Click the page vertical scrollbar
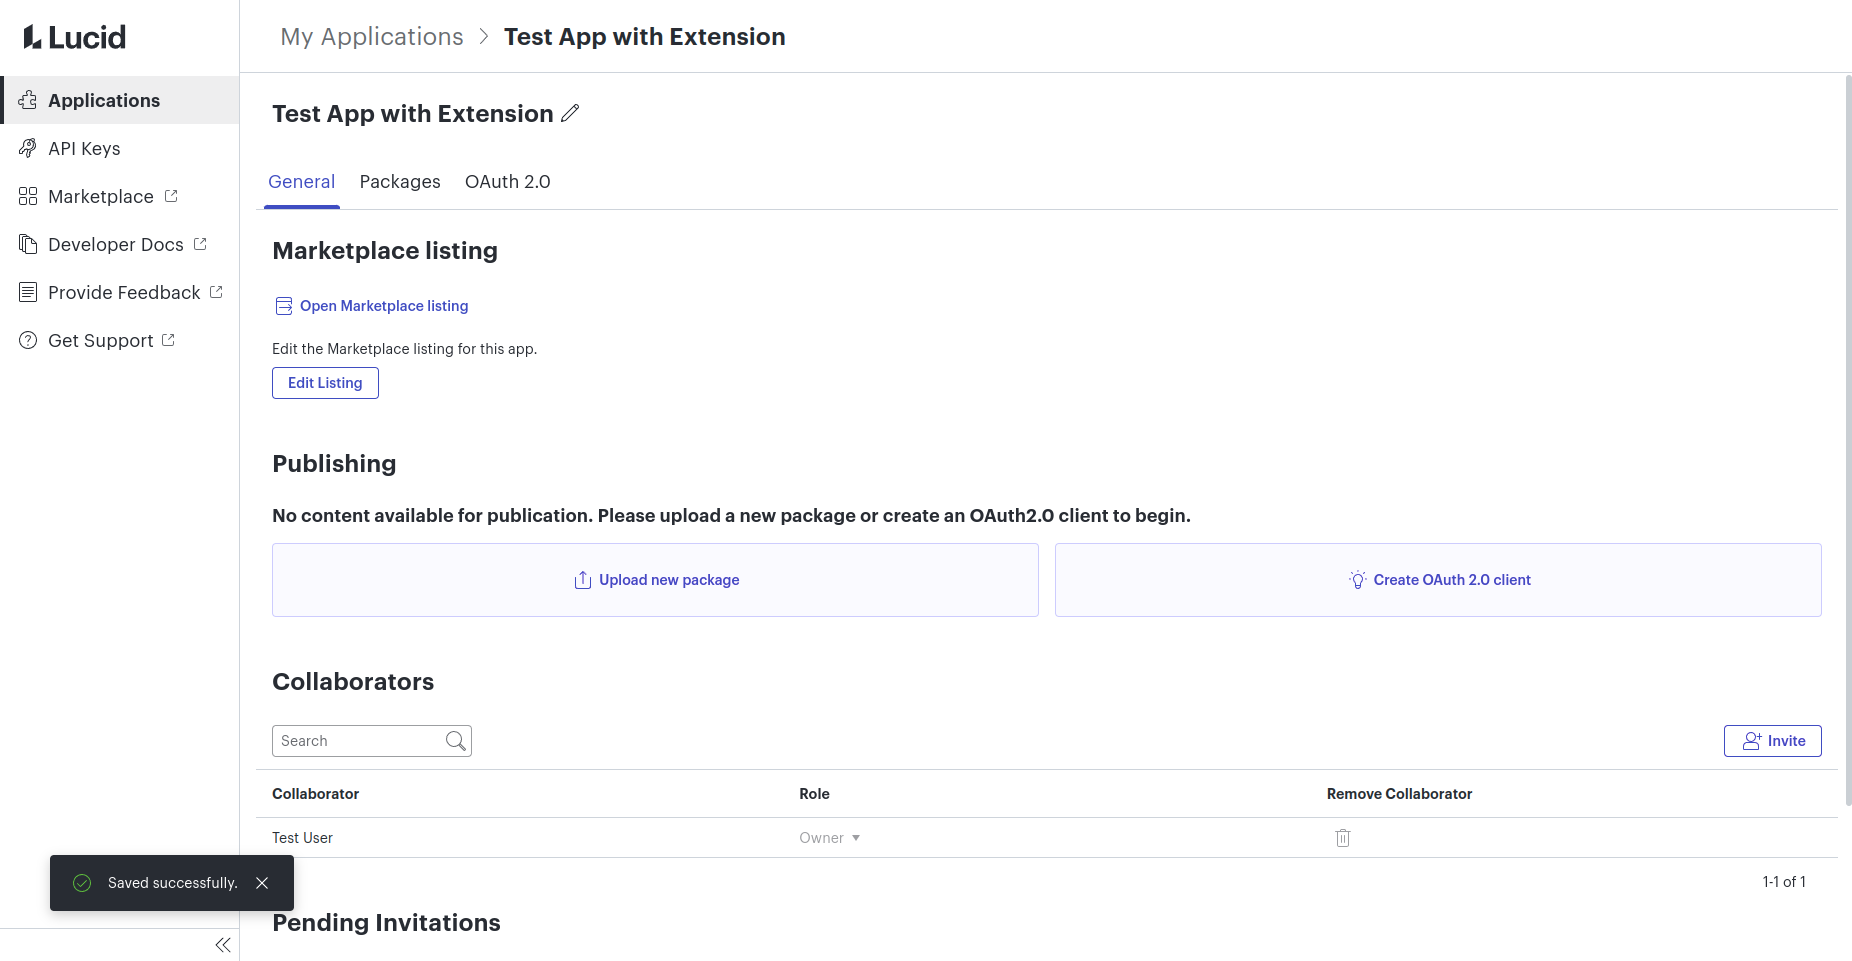 coord(1848,440)
